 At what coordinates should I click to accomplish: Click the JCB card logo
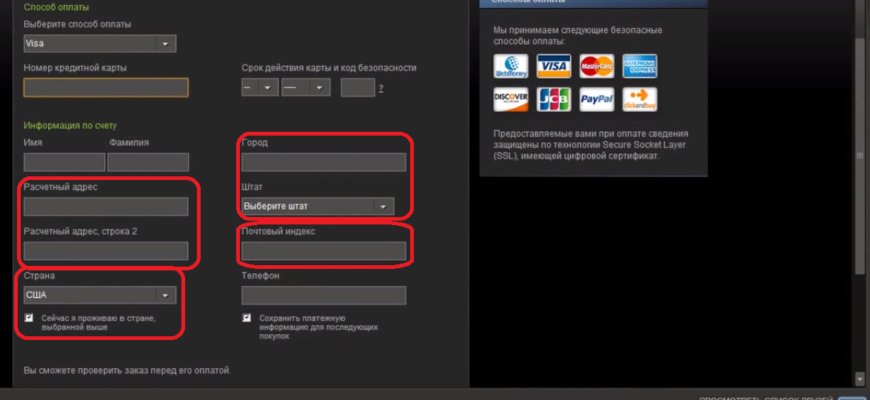(x=553, y=99)
